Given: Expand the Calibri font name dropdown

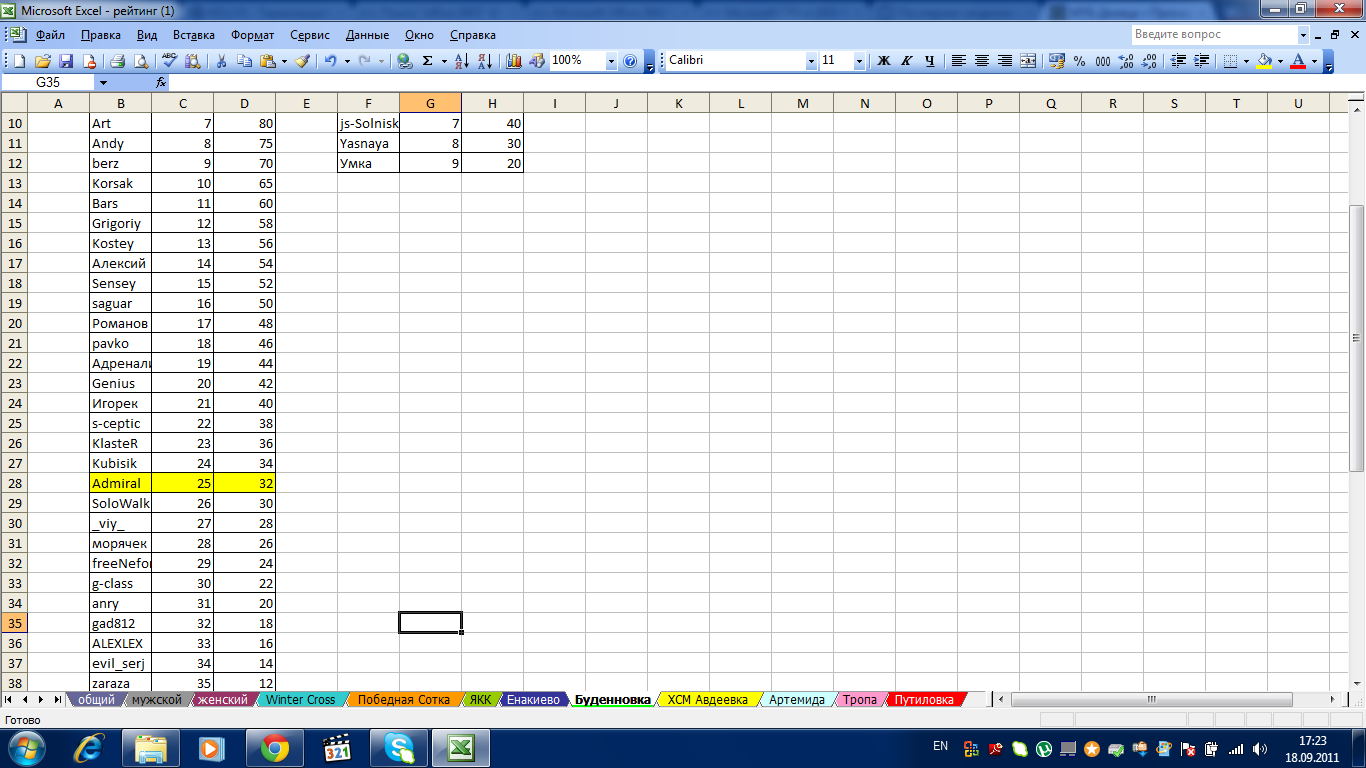Looking at the screenshot, I should 811,61.
